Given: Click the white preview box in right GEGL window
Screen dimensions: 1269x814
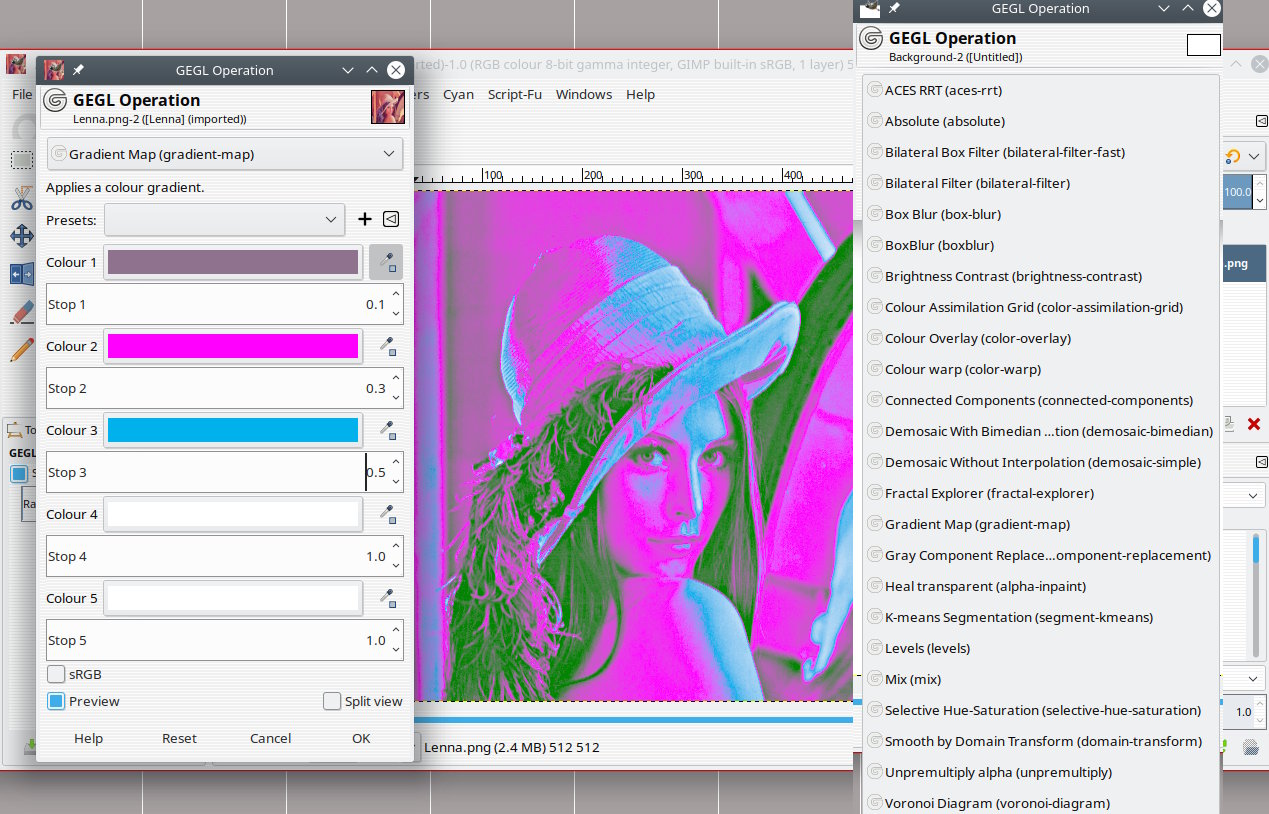Looking at the screenshot, I should [1203, 45].
